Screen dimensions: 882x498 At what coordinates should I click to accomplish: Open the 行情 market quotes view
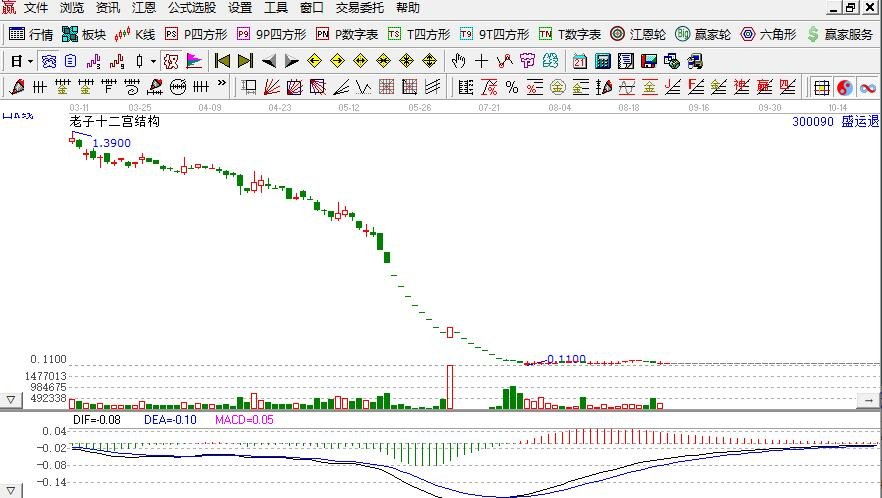[x=31, y=34]
